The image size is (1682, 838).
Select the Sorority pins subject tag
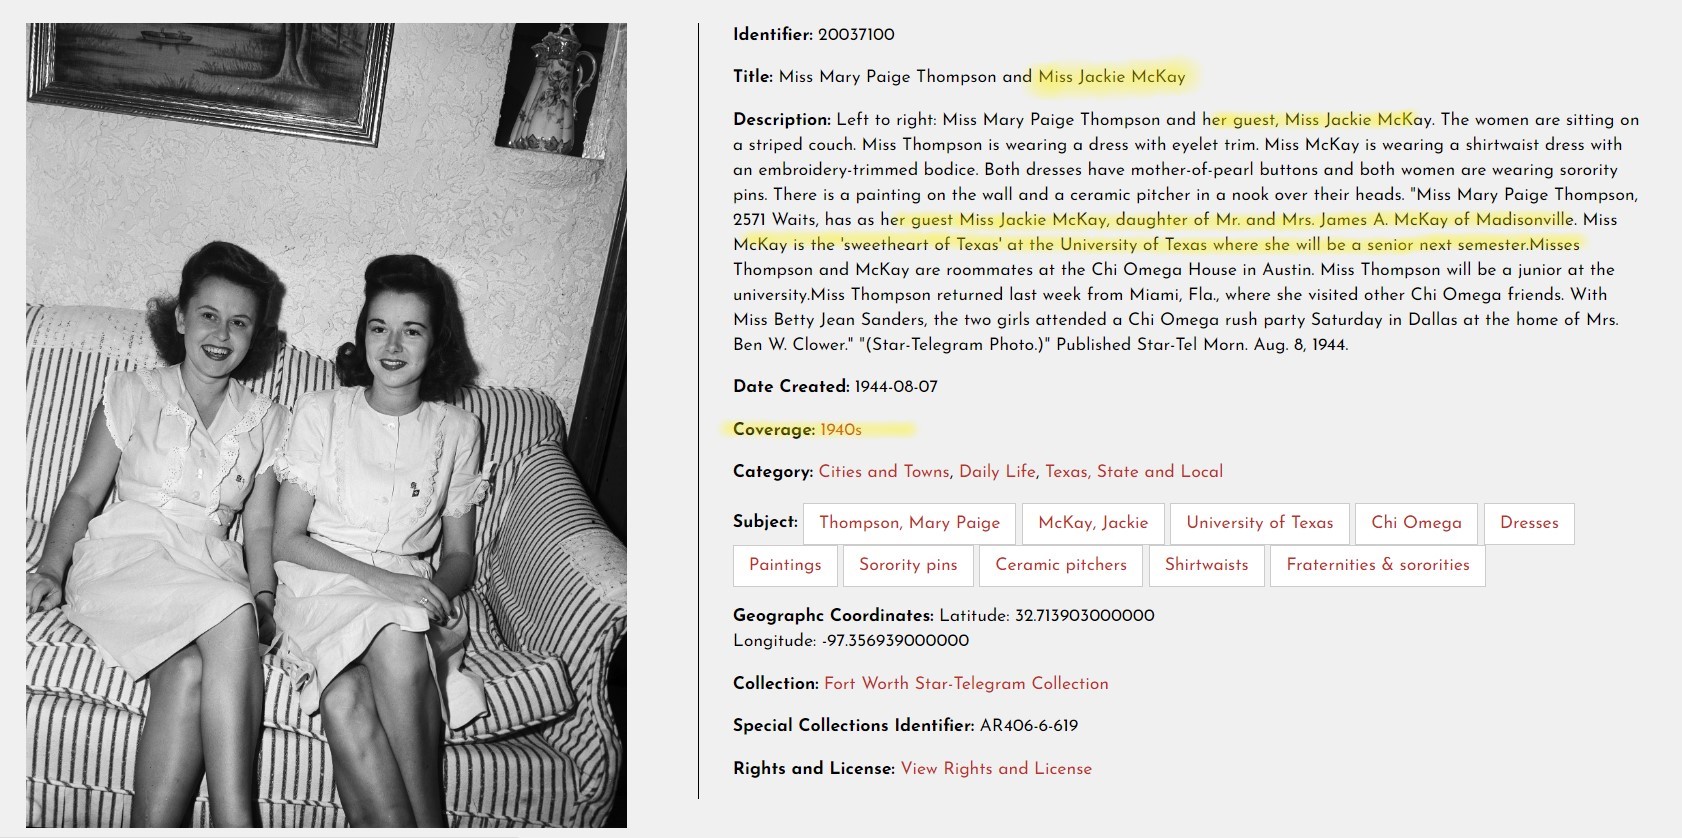coord(908,565)
